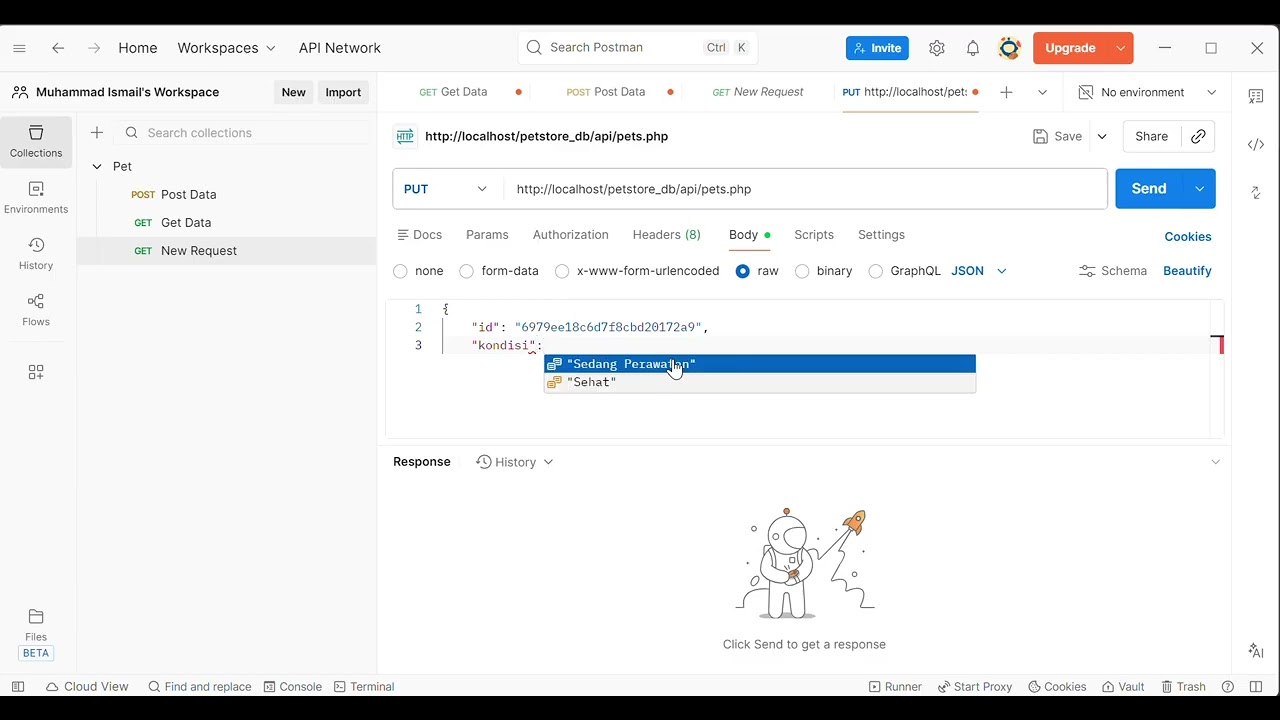Expand the Upgrade options arrow
1280x720 pixels.
pyautogui.click(x=1120, y=48)
